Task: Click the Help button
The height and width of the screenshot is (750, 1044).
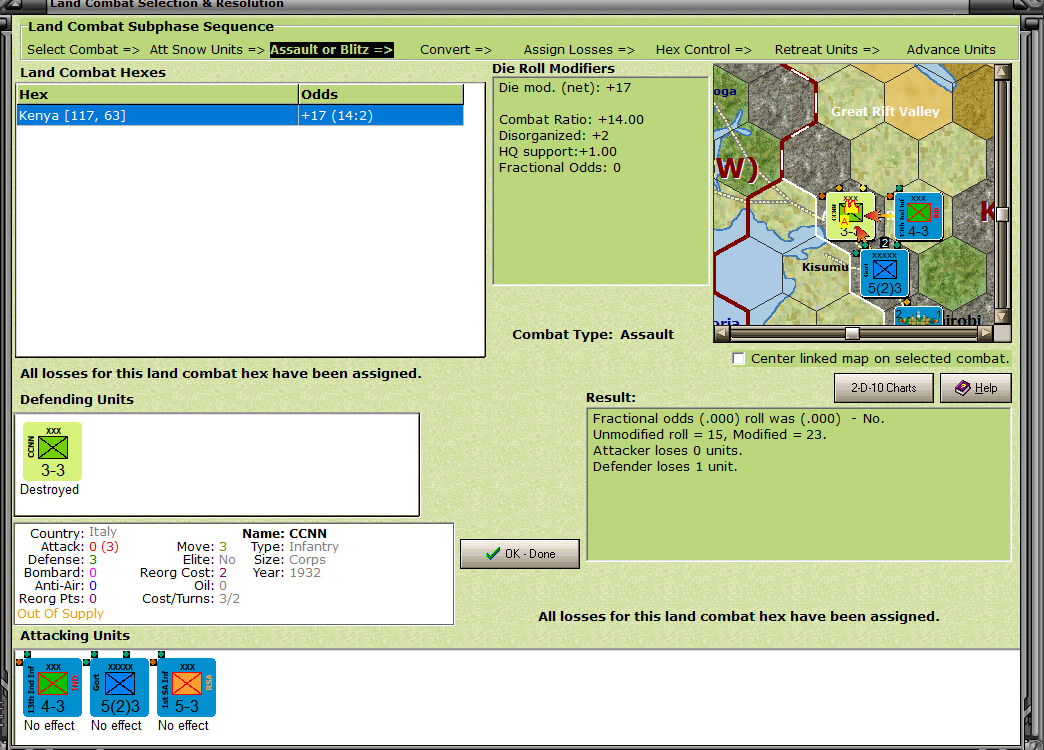Action: (x=975, y=388)
